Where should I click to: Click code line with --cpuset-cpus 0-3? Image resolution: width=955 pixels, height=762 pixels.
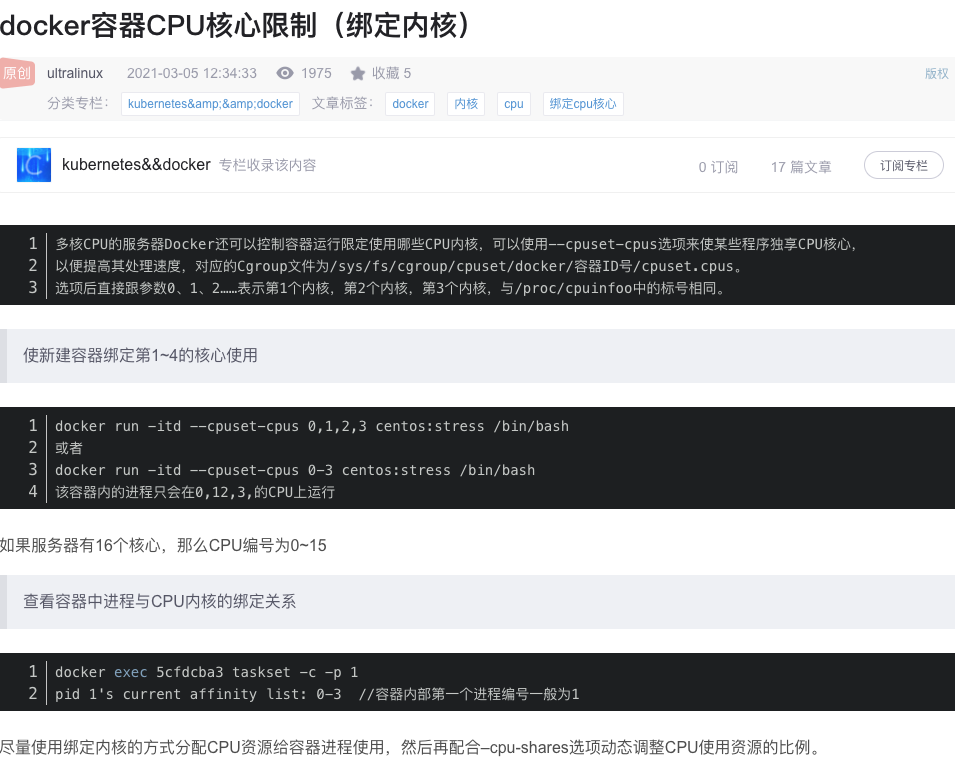point(295,470)
